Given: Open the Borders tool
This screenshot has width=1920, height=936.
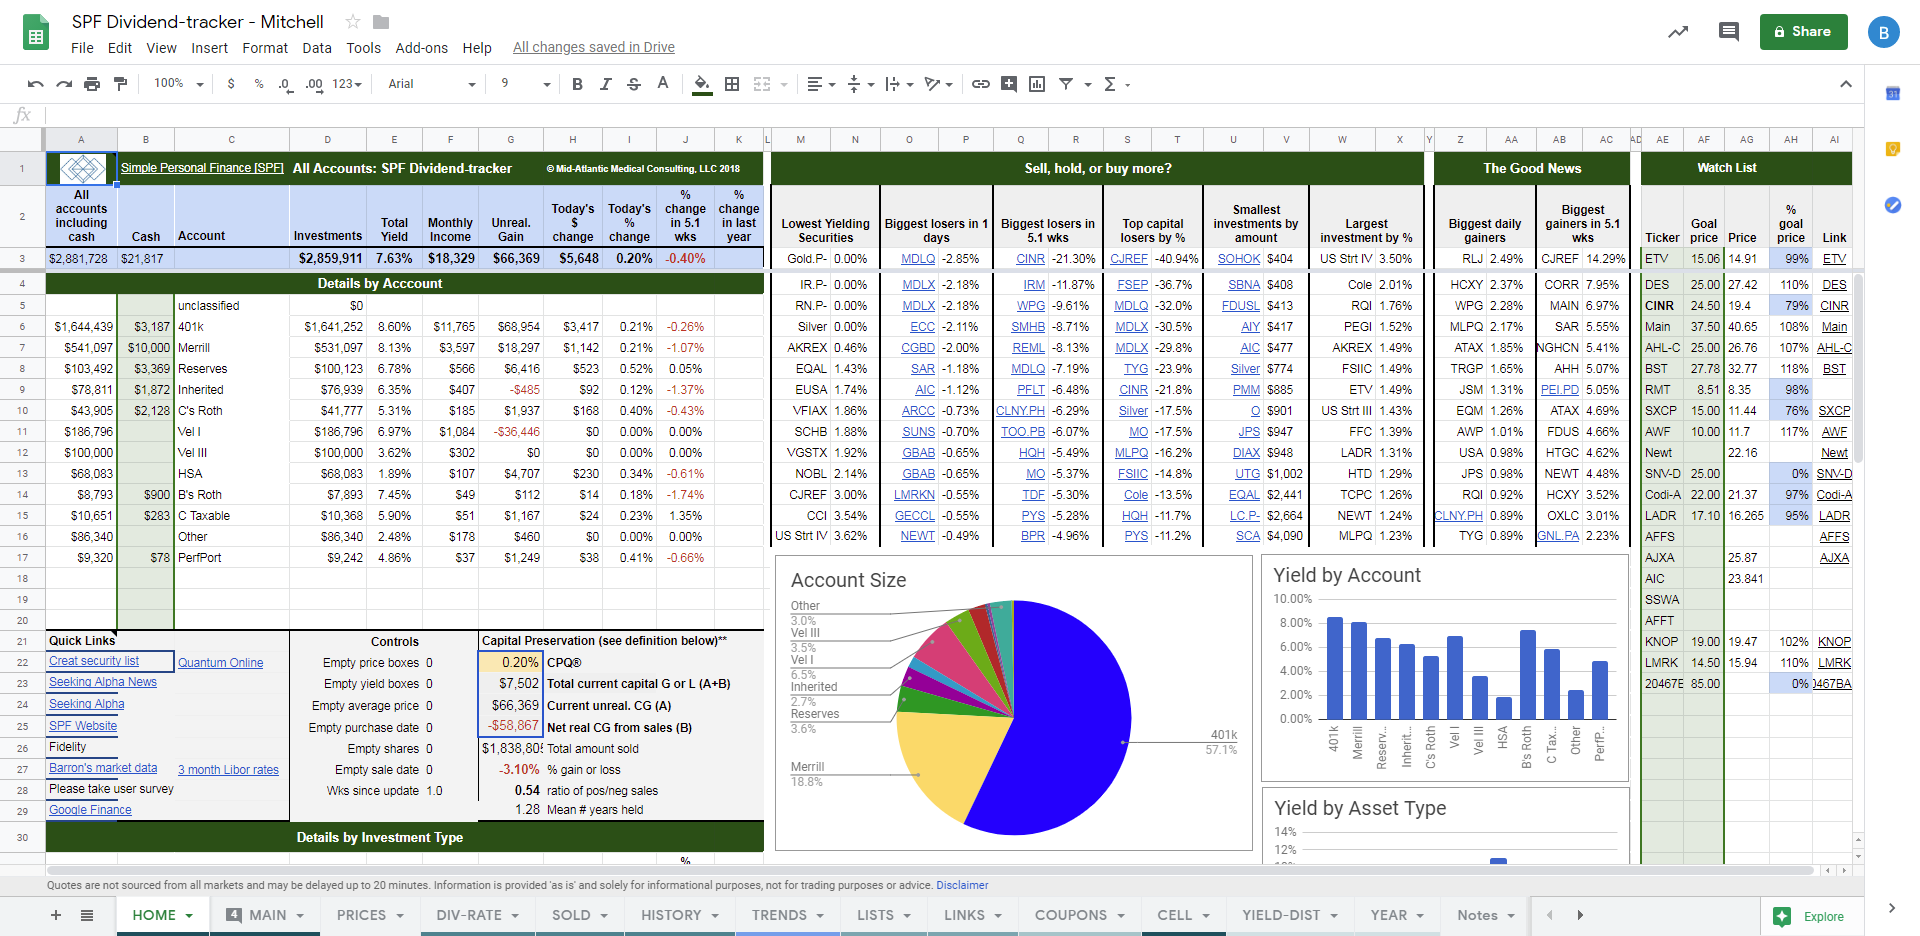Looking at the screenshot, I should pos(732,84).
